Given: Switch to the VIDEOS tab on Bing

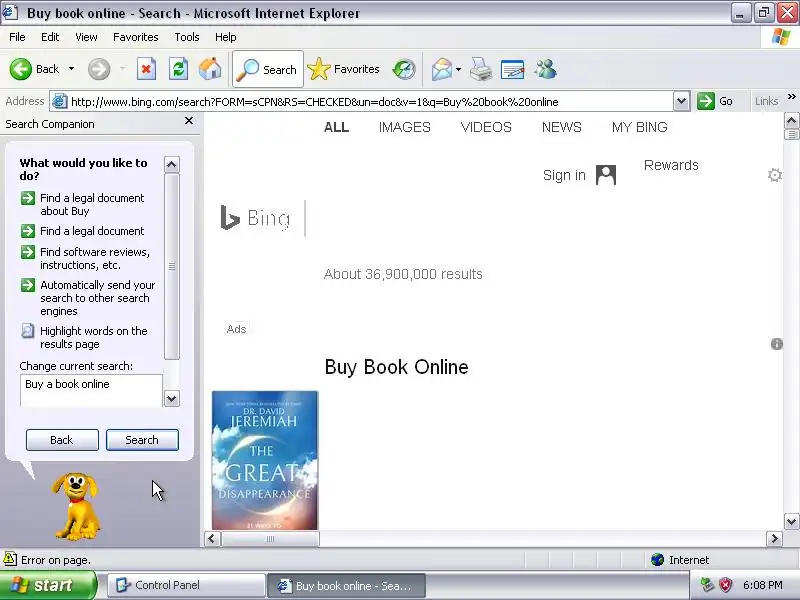Looking at the screenshot, I should 486,127.
